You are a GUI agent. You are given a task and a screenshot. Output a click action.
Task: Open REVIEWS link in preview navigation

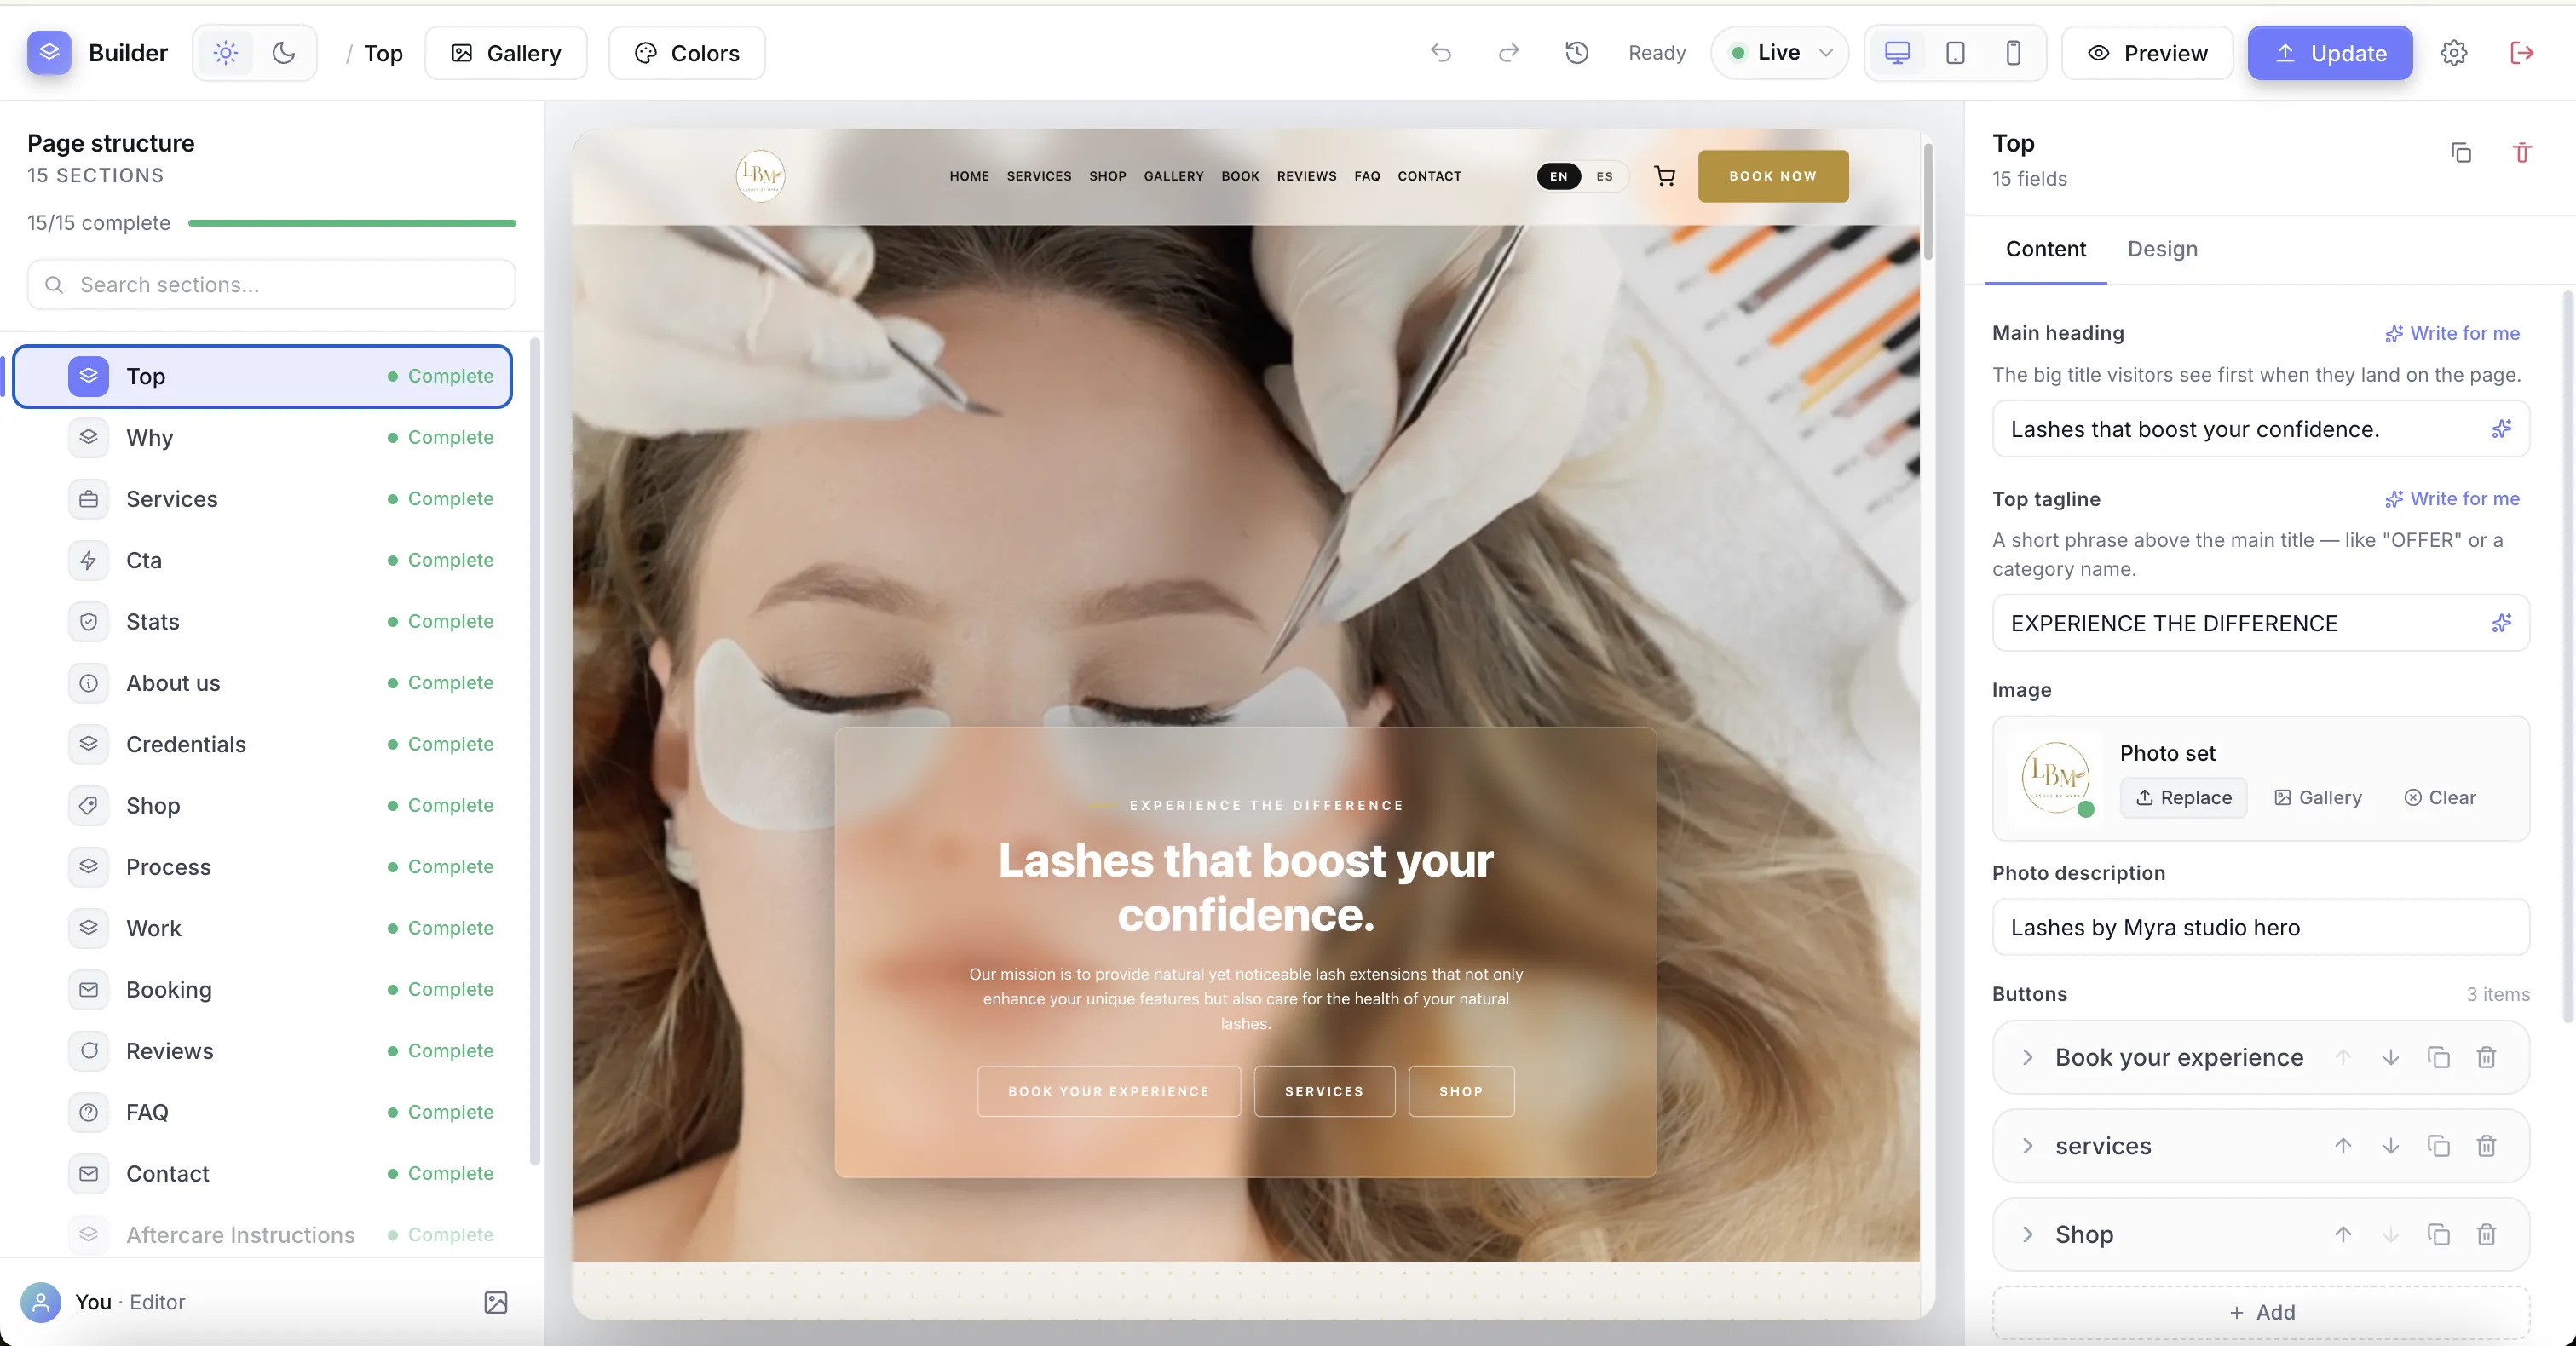(1306, 176)
